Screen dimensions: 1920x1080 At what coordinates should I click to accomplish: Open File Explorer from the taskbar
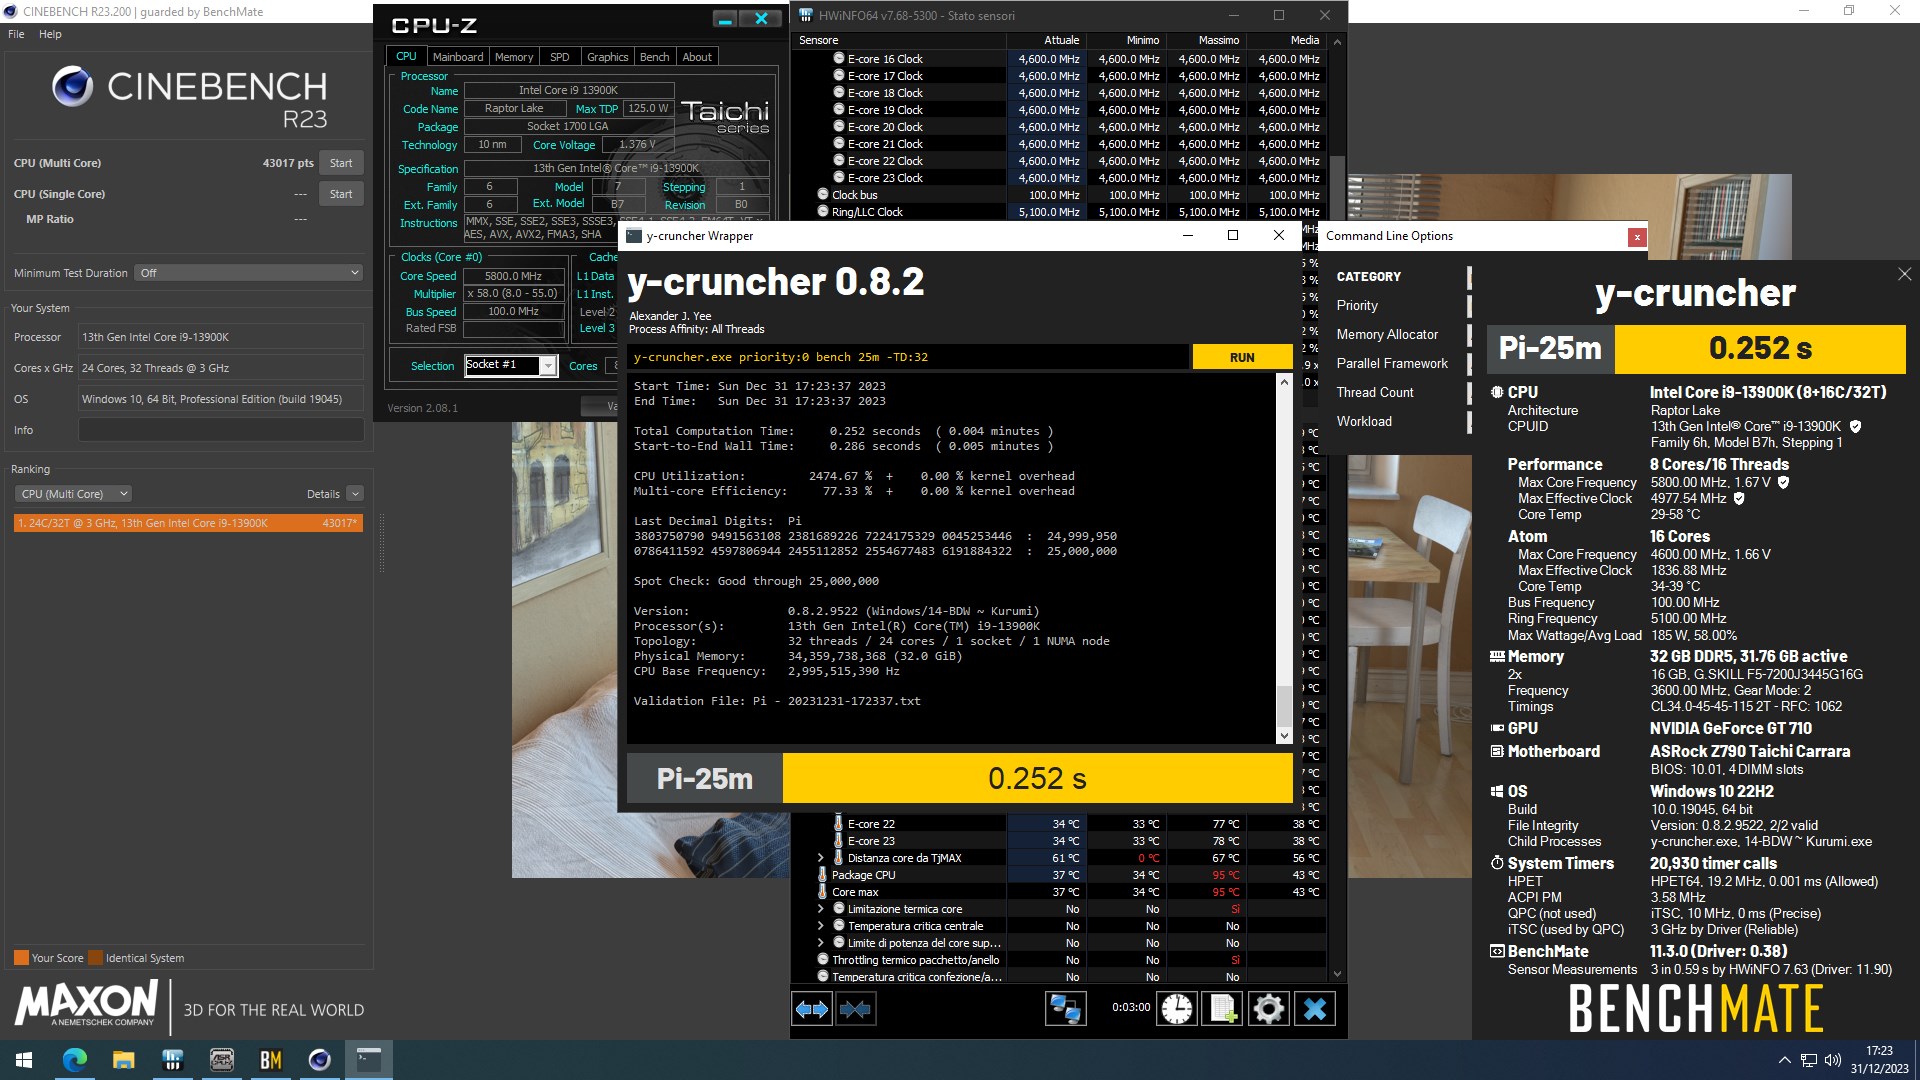123,1060
